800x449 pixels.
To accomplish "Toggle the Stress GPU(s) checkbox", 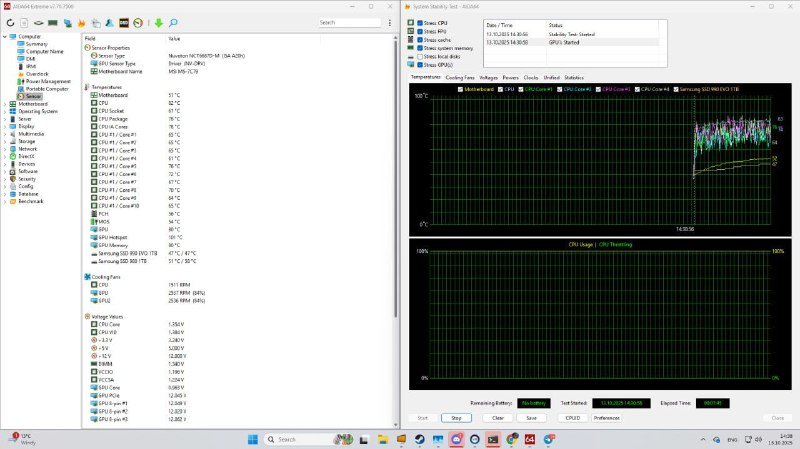I will [x=420, y=65].
